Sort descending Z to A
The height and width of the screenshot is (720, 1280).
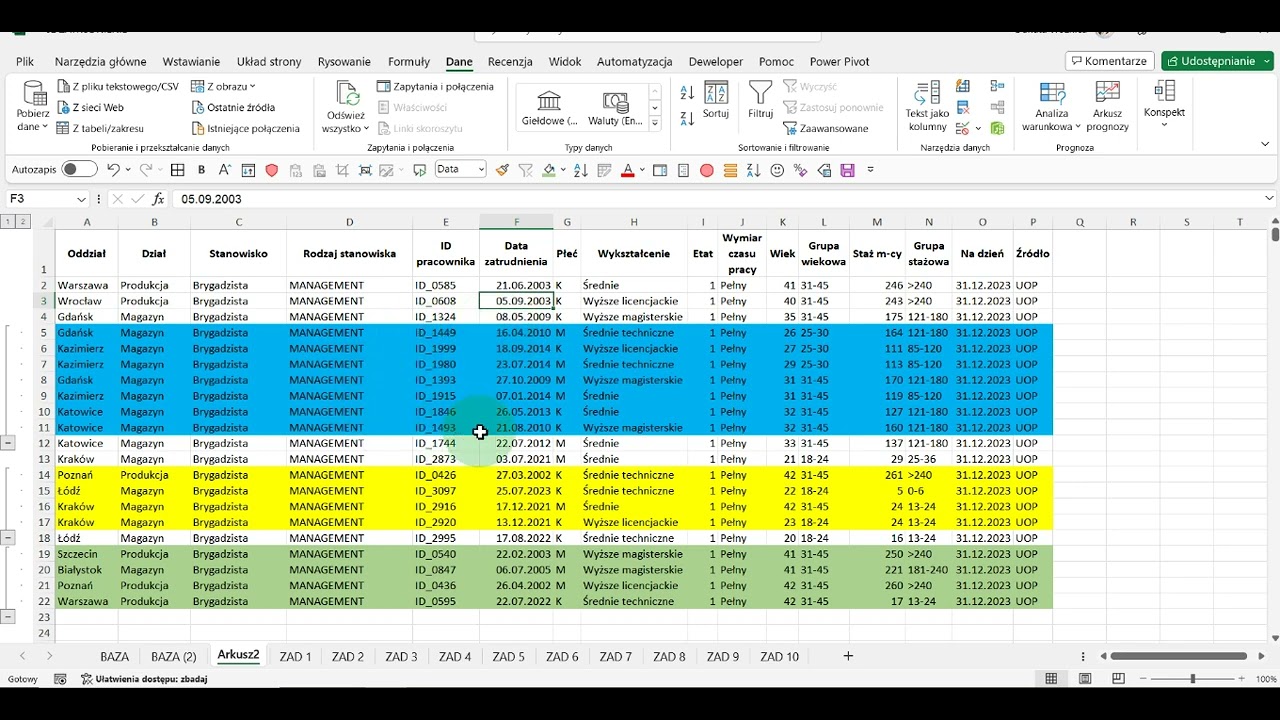(x=687, y=119)
